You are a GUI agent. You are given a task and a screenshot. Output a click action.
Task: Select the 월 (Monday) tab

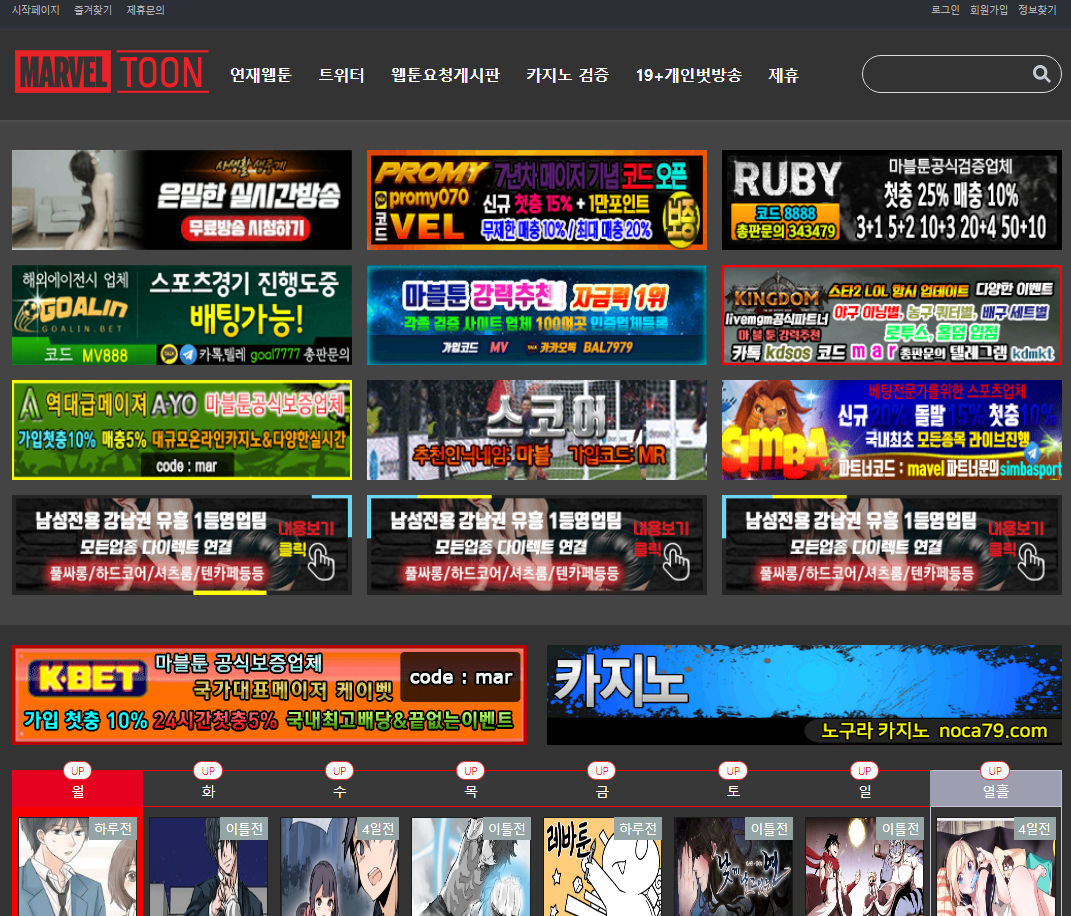pos(78,790)
